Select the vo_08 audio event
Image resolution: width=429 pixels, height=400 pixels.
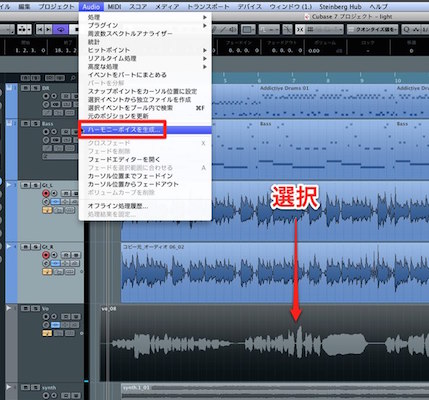coord(264,343)
